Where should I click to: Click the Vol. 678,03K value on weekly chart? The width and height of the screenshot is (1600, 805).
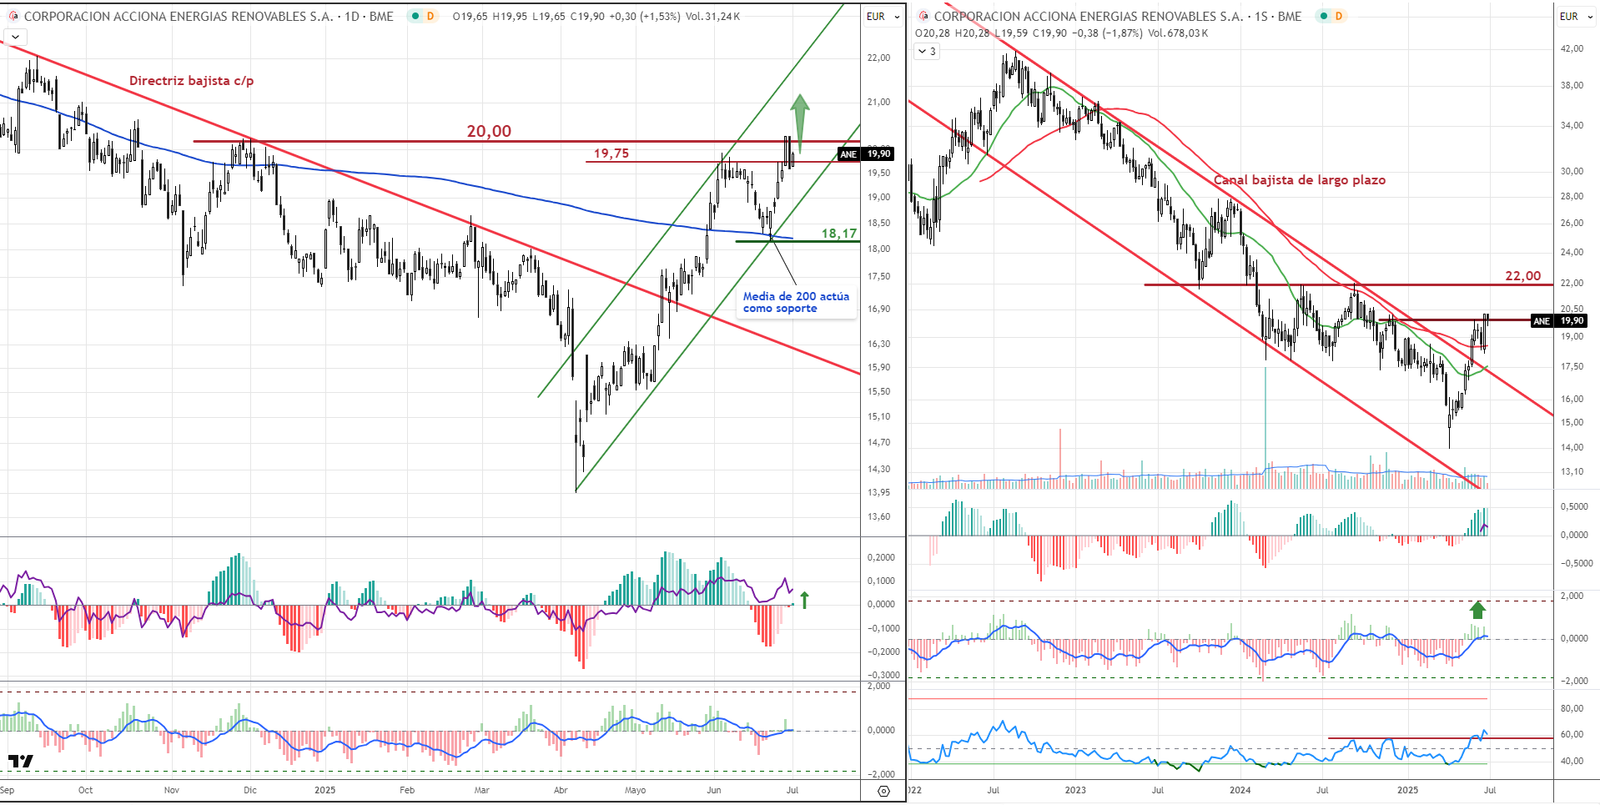(x=1178, y=33)
